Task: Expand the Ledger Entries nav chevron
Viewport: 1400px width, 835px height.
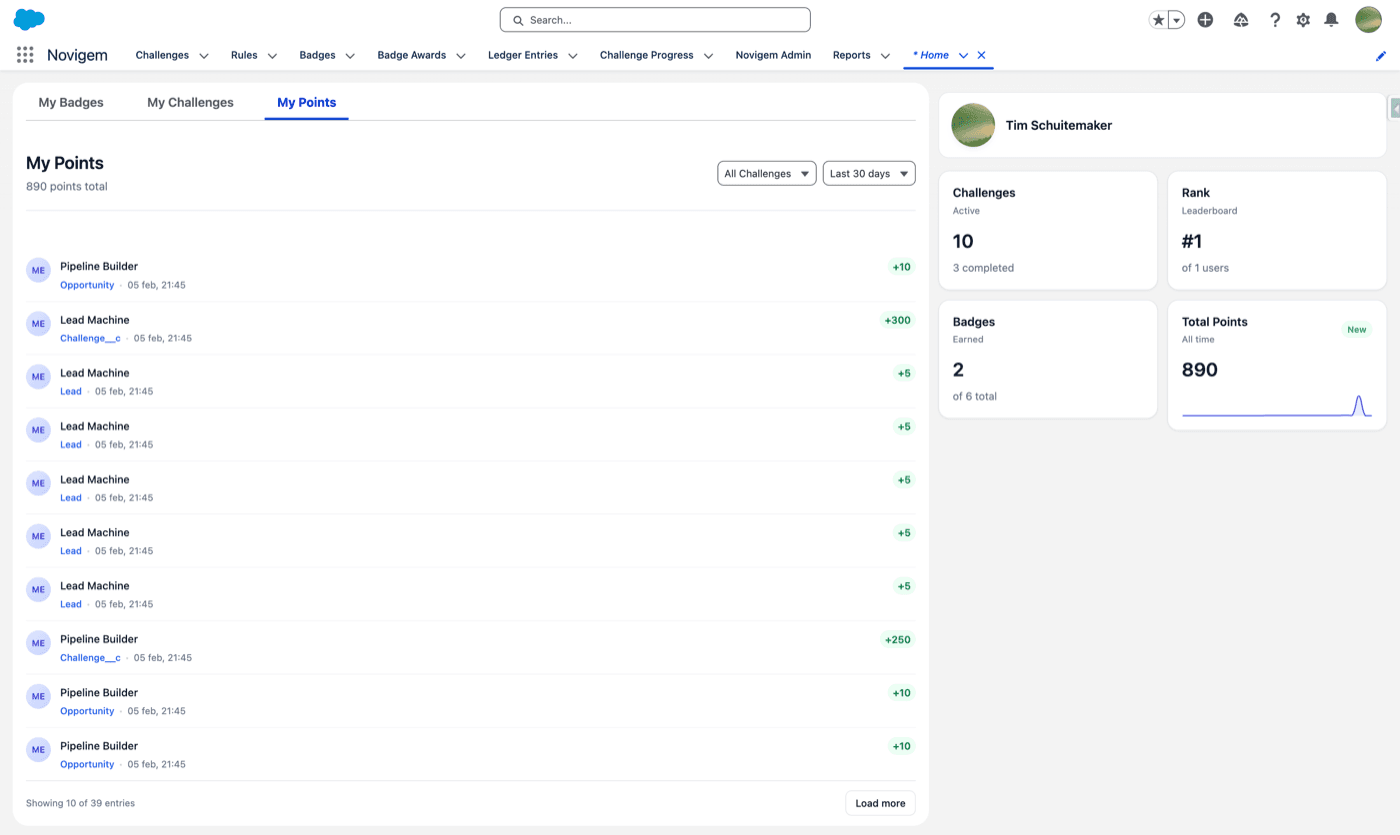Action: click(573, 56)
